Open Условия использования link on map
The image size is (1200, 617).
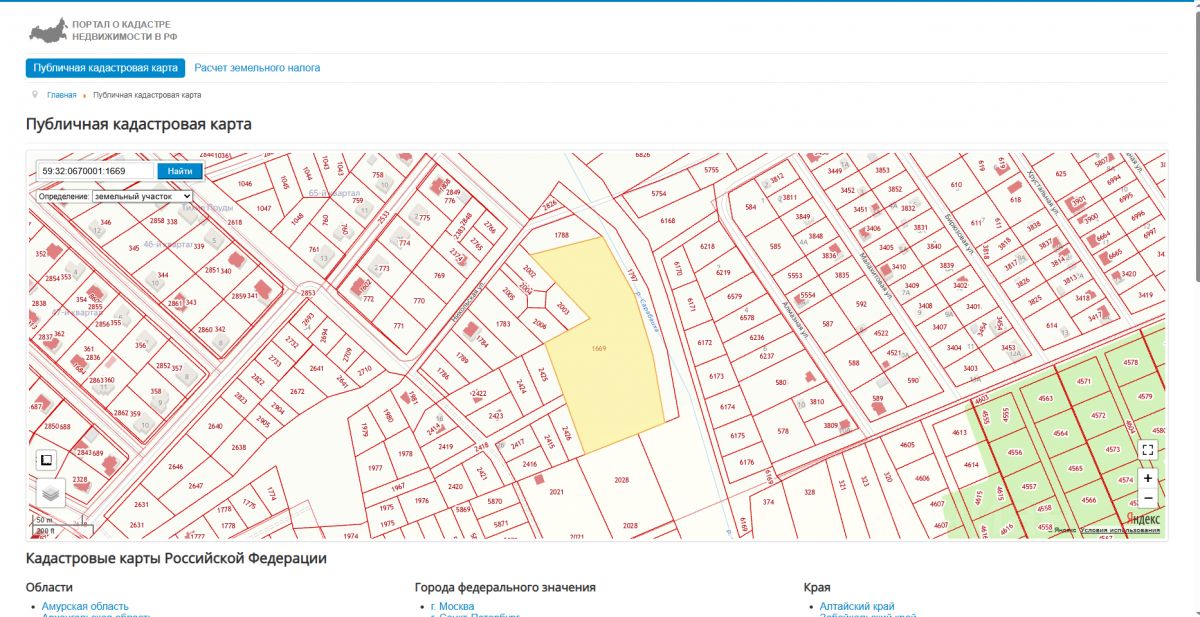pyautogui.click(x=1119, y=530)
